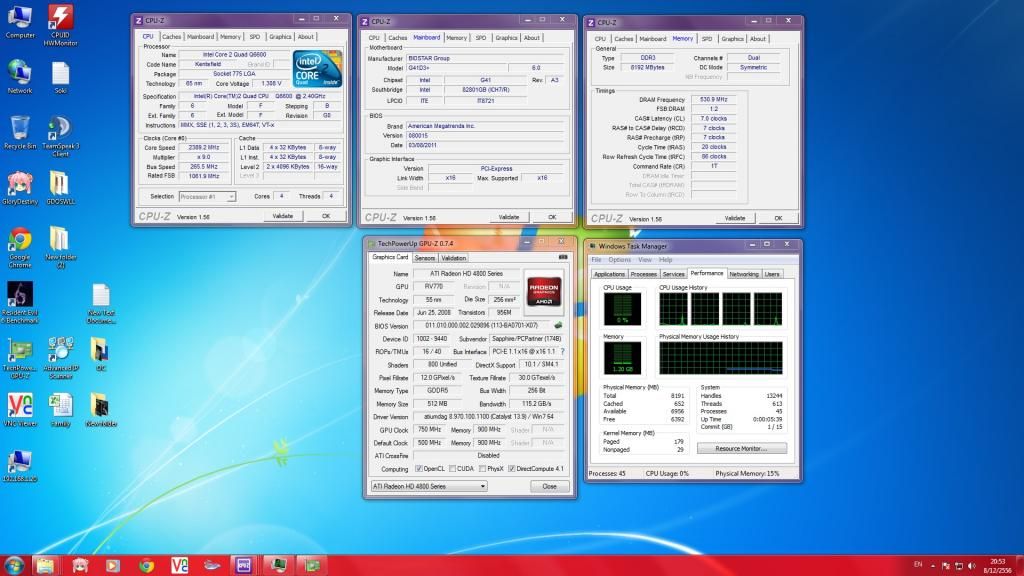This screenshot has height=576, width=1024.
Task: Open Processor #1 selection dropdown in CPU-Z
Action: [x=206, y=197]
